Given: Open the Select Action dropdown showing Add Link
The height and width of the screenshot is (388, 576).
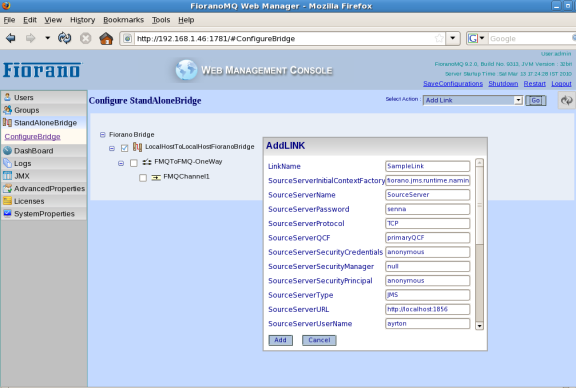Looking at the screenshot, I should (473, 100).
